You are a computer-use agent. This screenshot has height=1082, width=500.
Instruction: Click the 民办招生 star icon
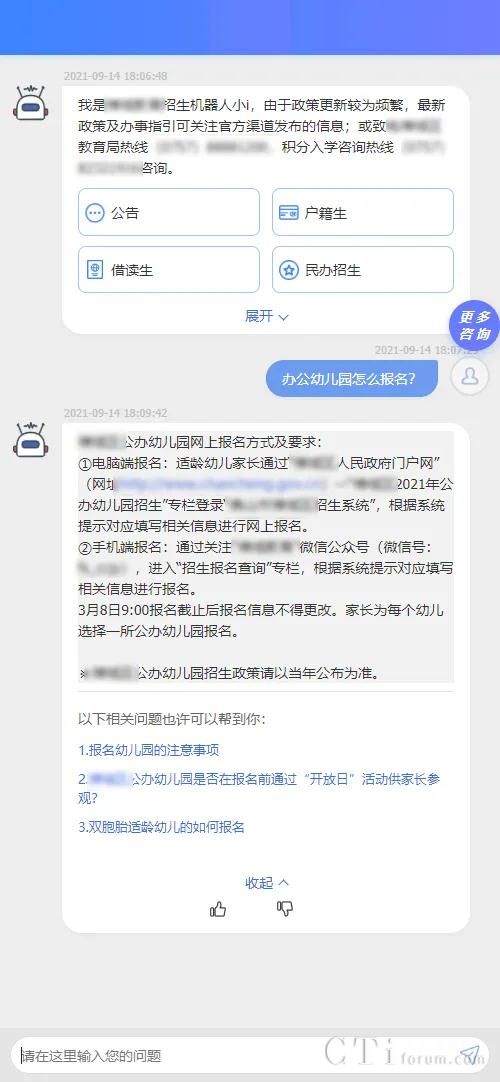pos(288,270)
